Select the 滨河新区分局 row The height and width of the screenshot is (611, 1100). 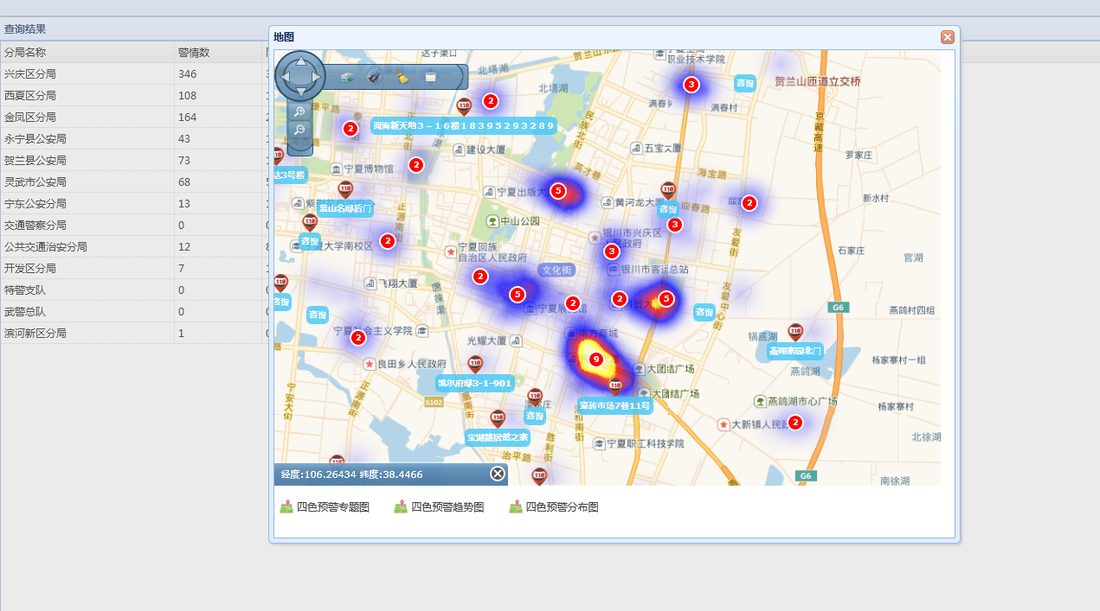(133, 333)
